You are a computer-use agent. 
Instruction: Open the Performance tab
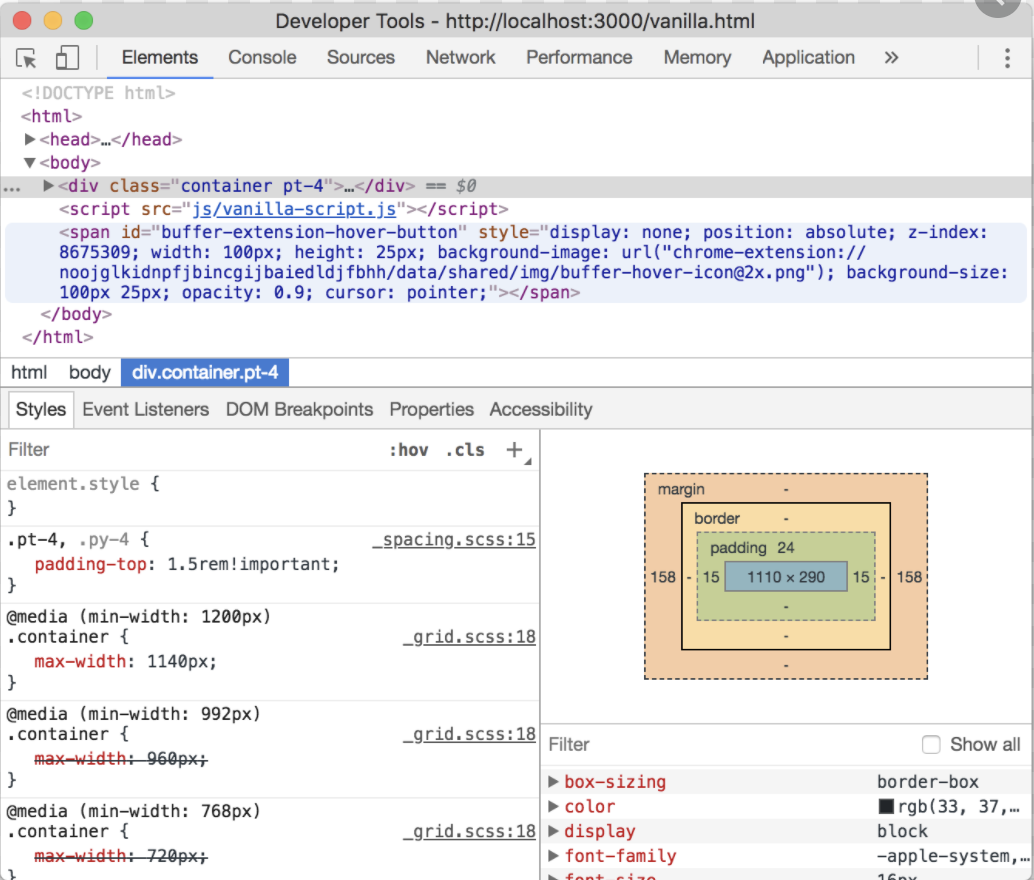tap(579, 57)
